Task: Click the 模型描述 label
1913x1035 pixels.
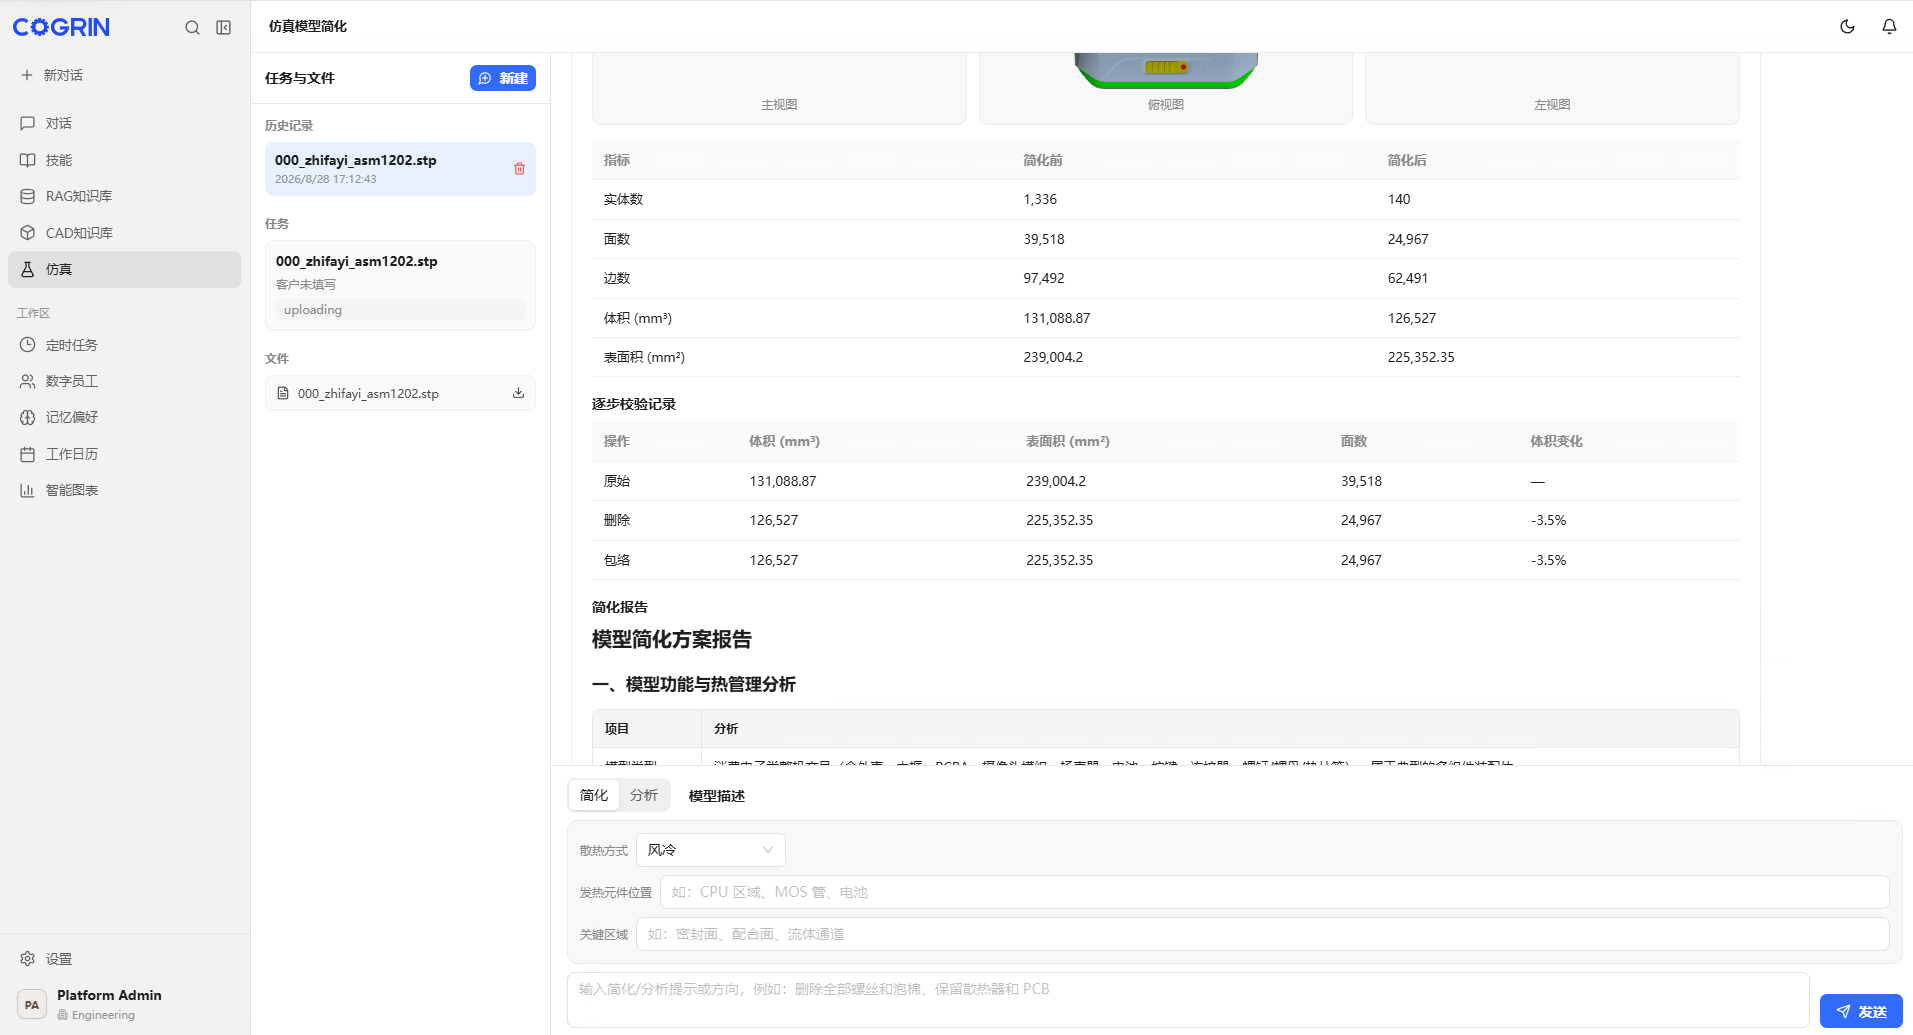Action: coord(717,796)
